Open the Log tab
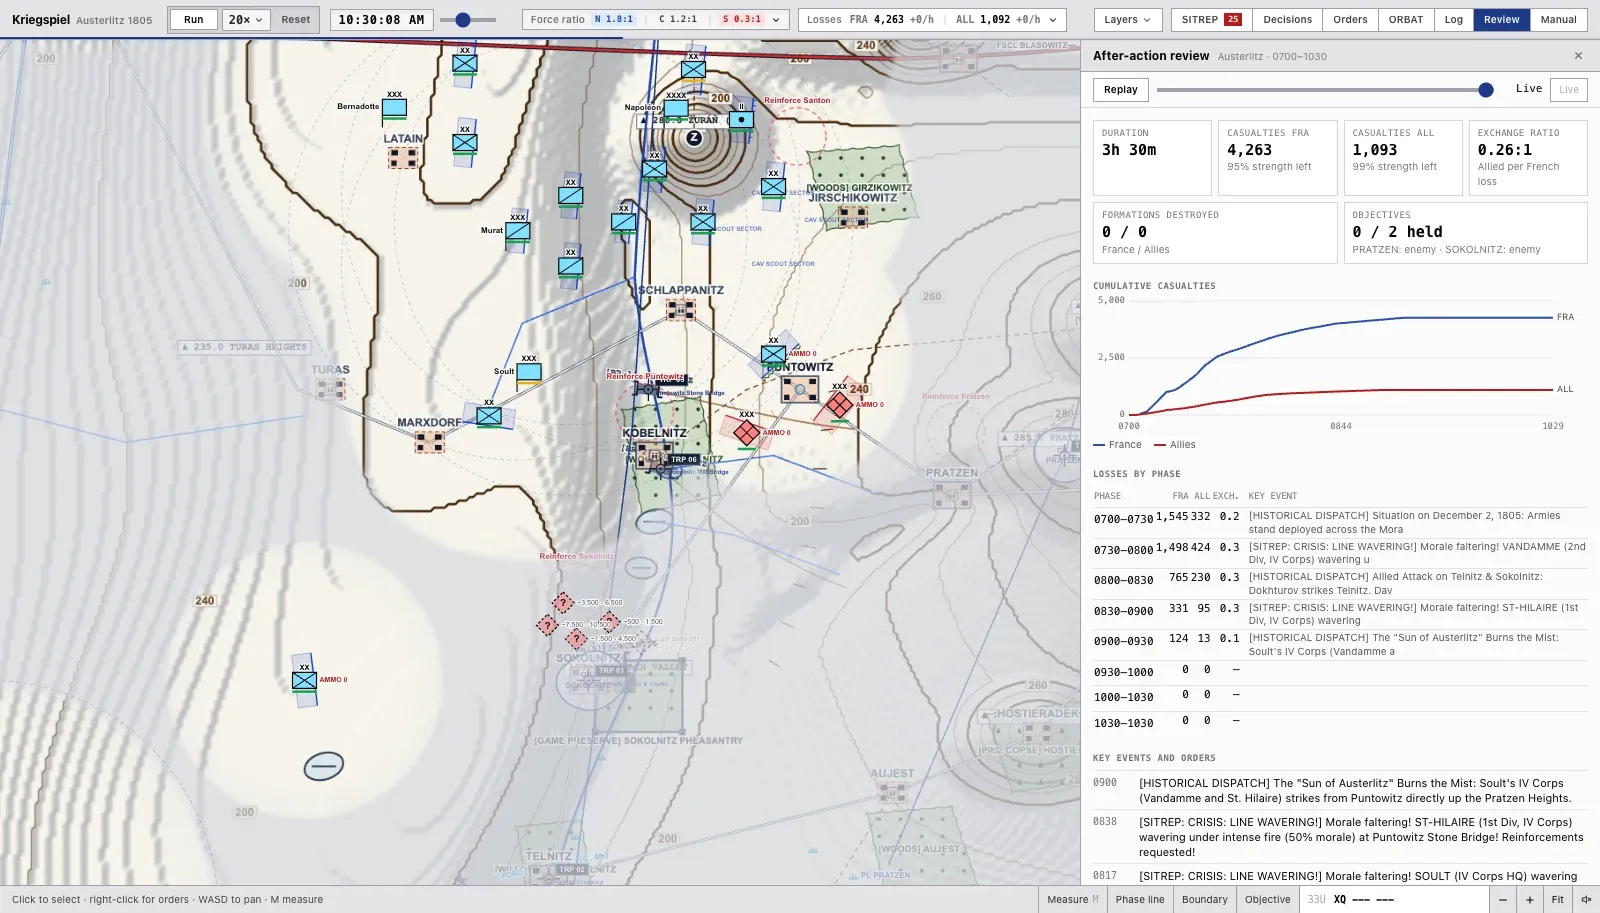 pos(1453,20)
